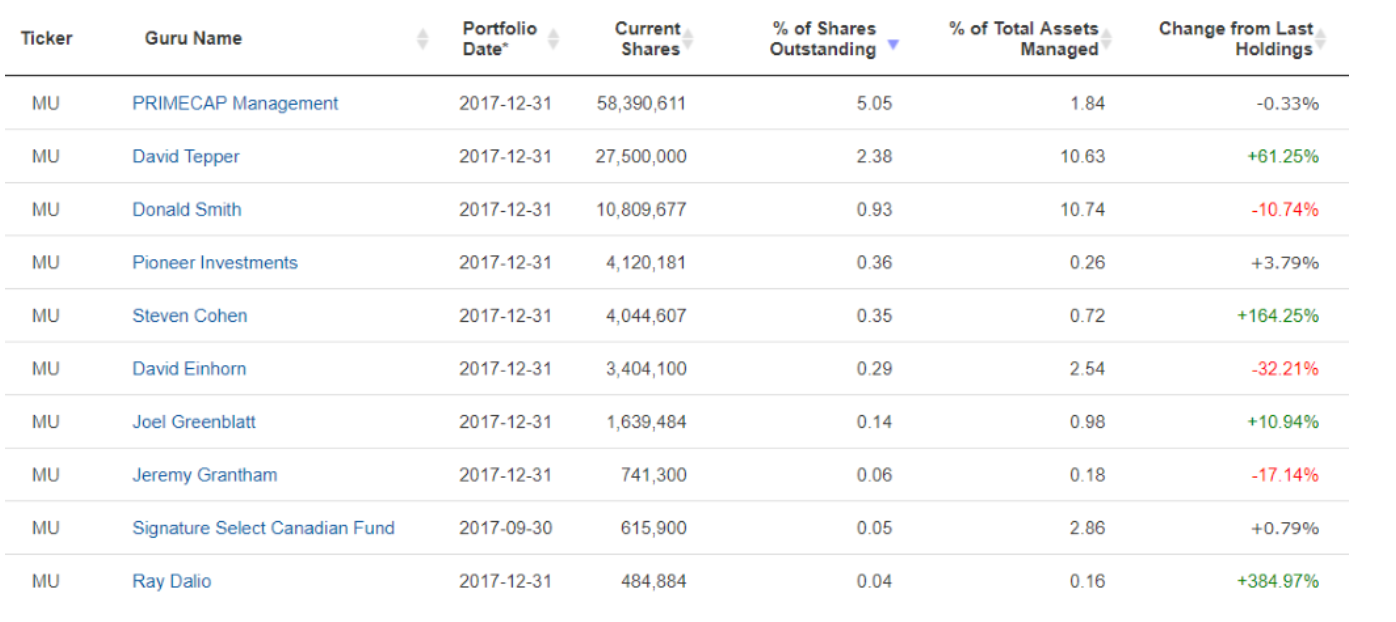Toggle % of Shares Outstanding sort arrow

coord(893,45)
